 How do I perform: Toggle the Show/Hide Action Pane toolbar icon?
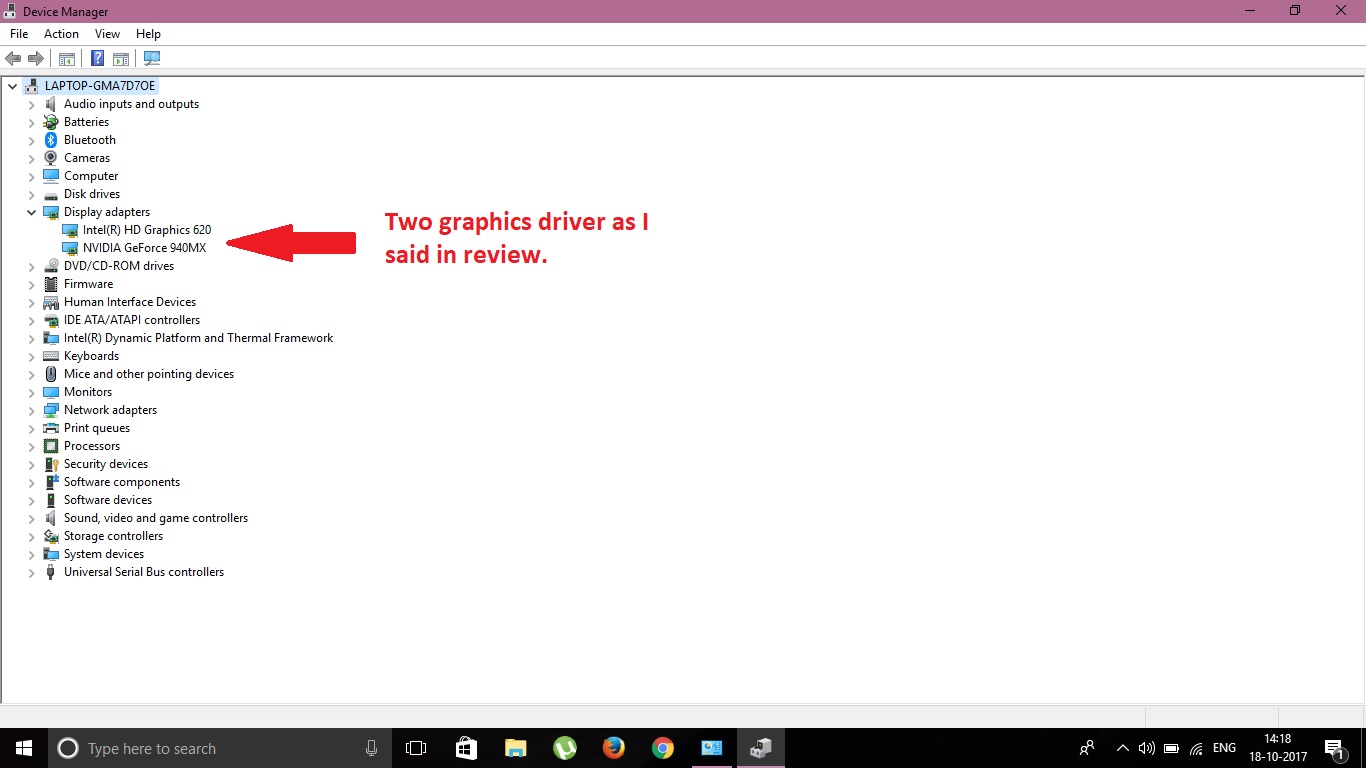[x=121, y=59]
